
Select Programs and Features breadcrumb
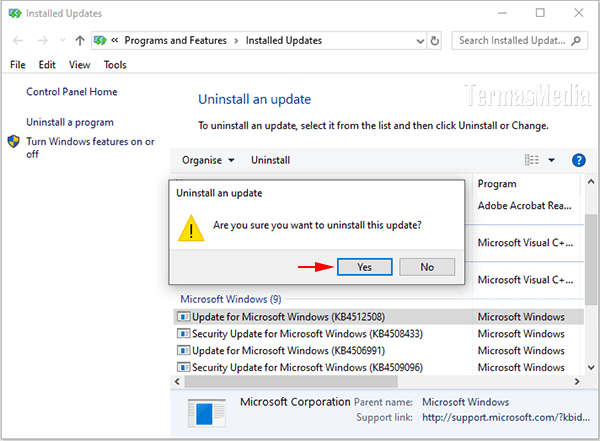pyautogui.click(x=175, y=41)
